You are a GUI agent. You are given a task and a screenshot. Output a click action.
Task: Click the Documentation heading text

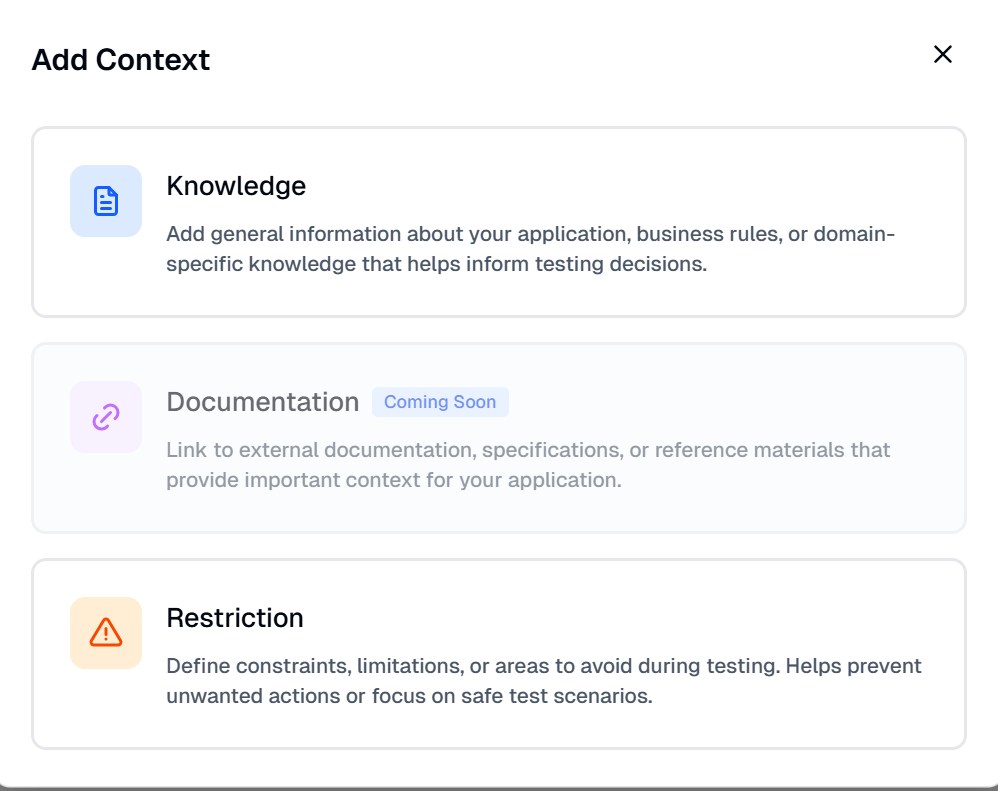262,402
